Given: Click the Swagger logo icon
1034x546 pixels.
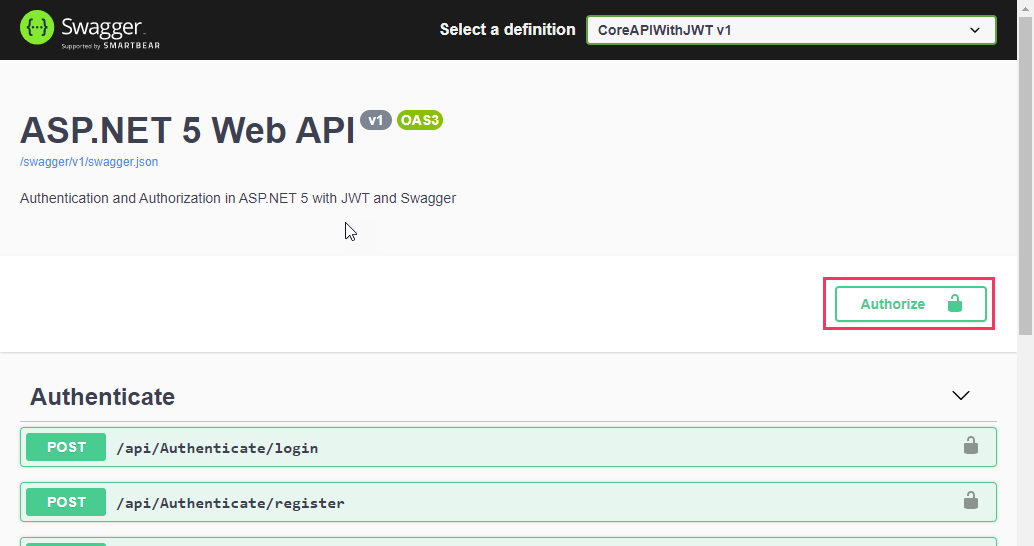Looking at the screenshot, I should (37, 28).
